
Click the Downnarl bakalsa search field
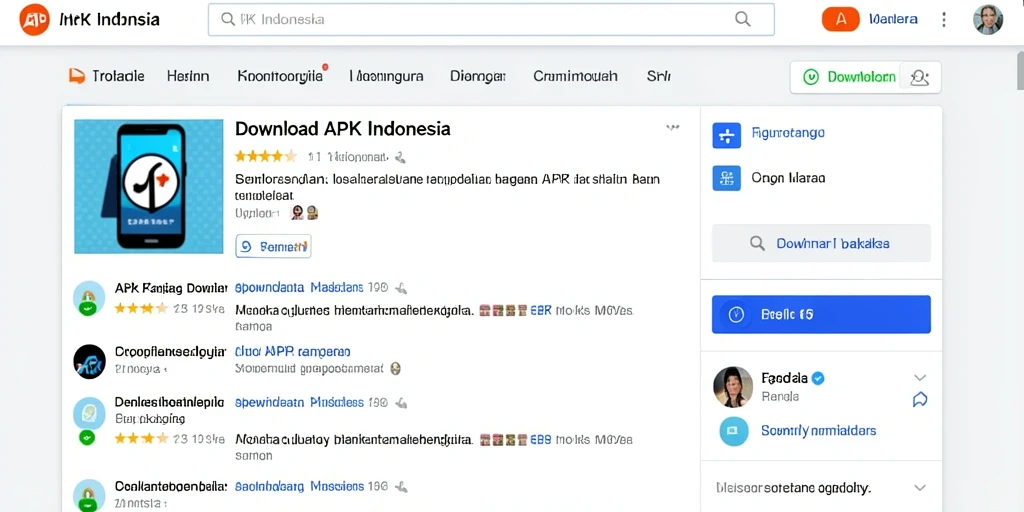pyautogui.click(x=821, y=243)
